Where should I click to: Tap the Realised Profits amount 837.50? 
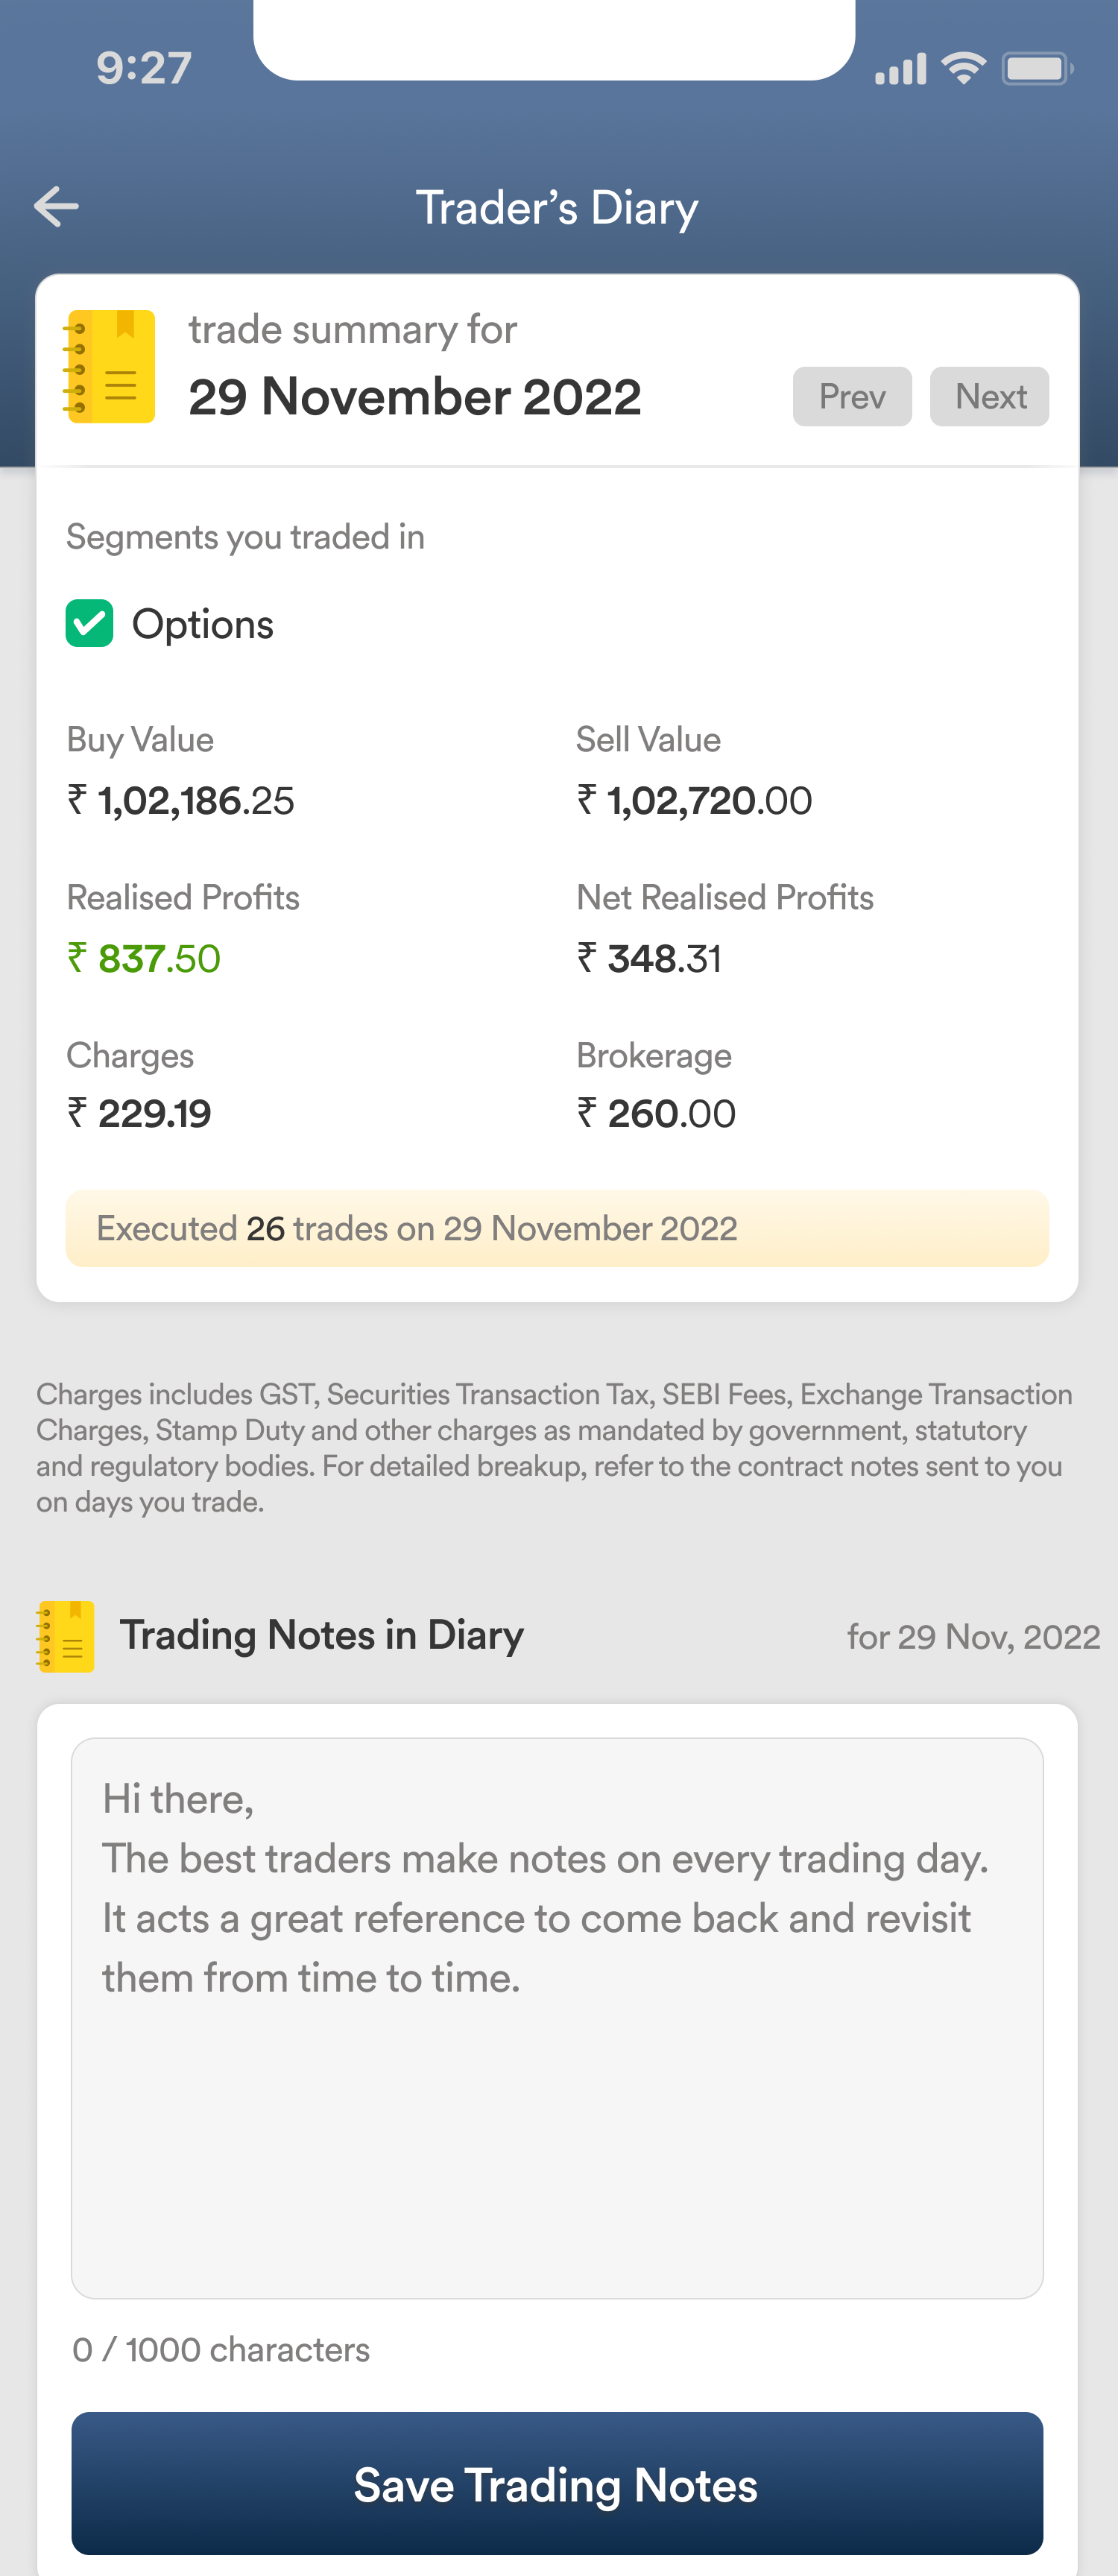point(144,958)
